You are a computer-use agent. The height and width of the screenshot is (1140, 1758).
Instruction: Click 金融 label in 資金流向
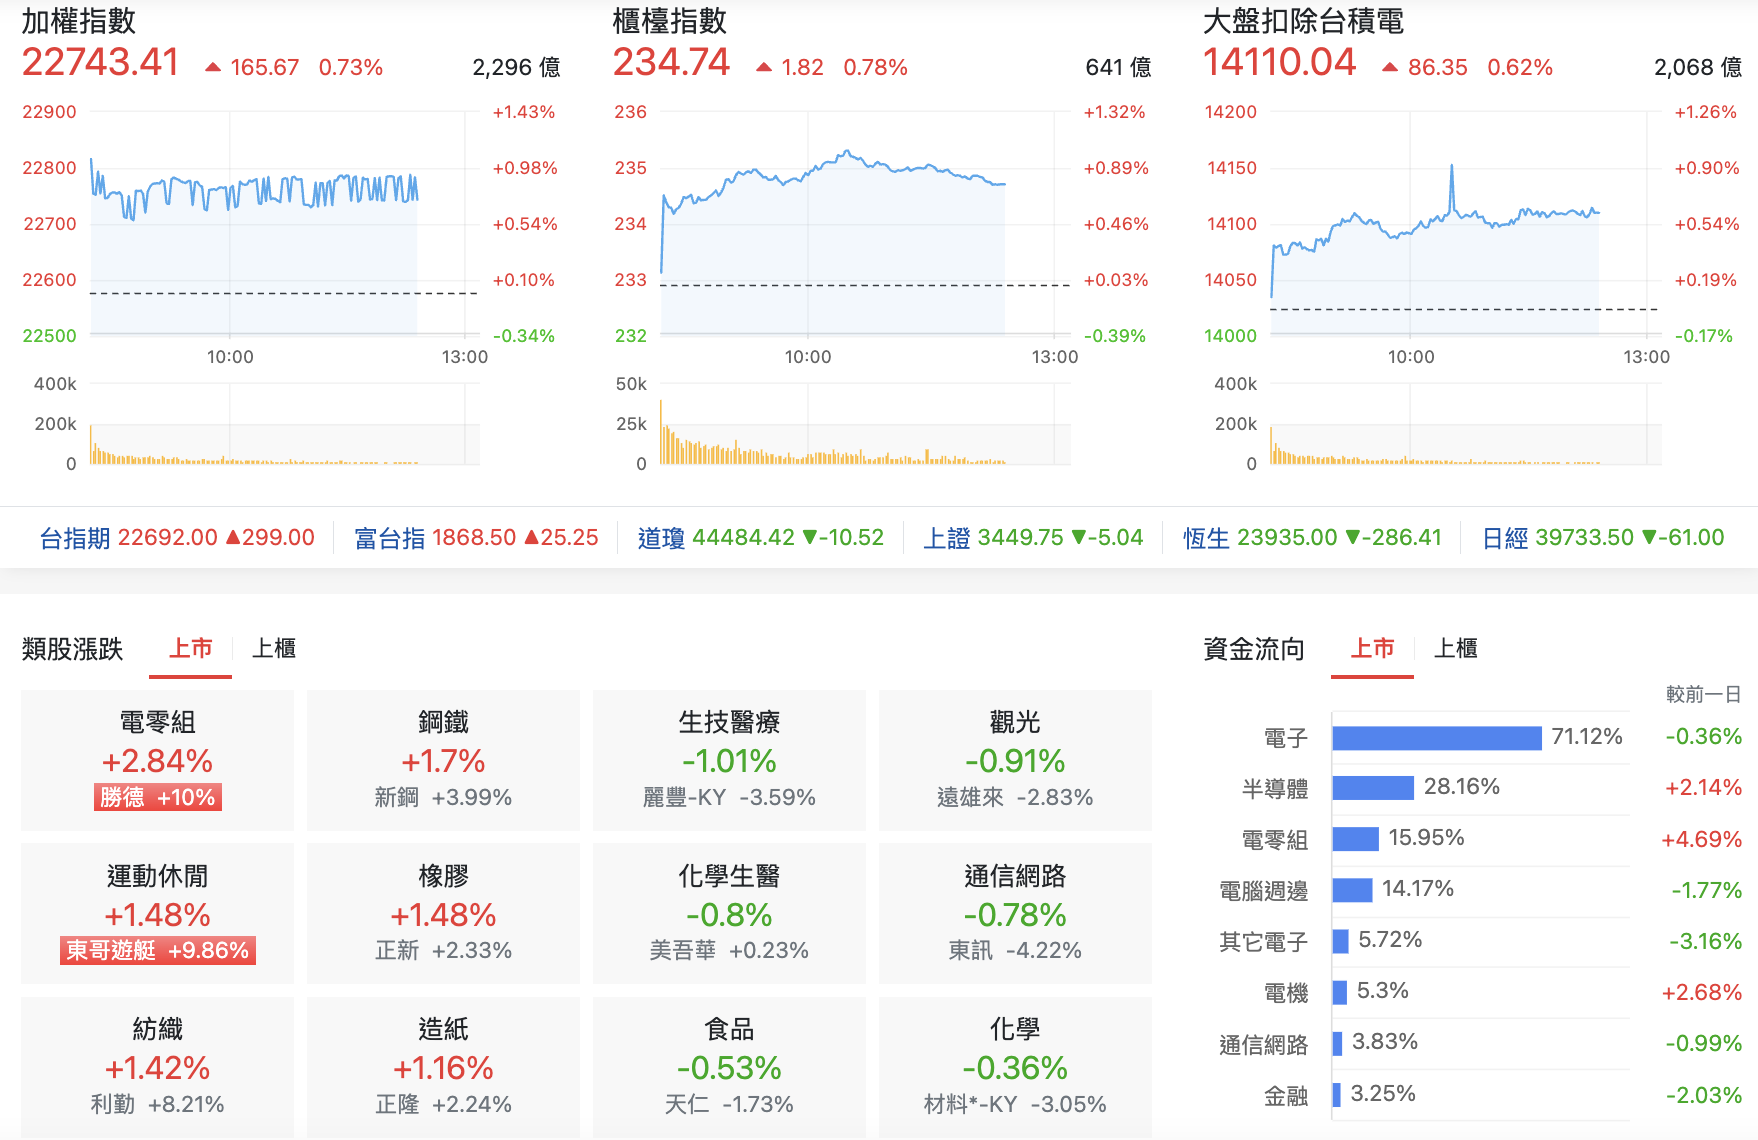point(1285,1096)
